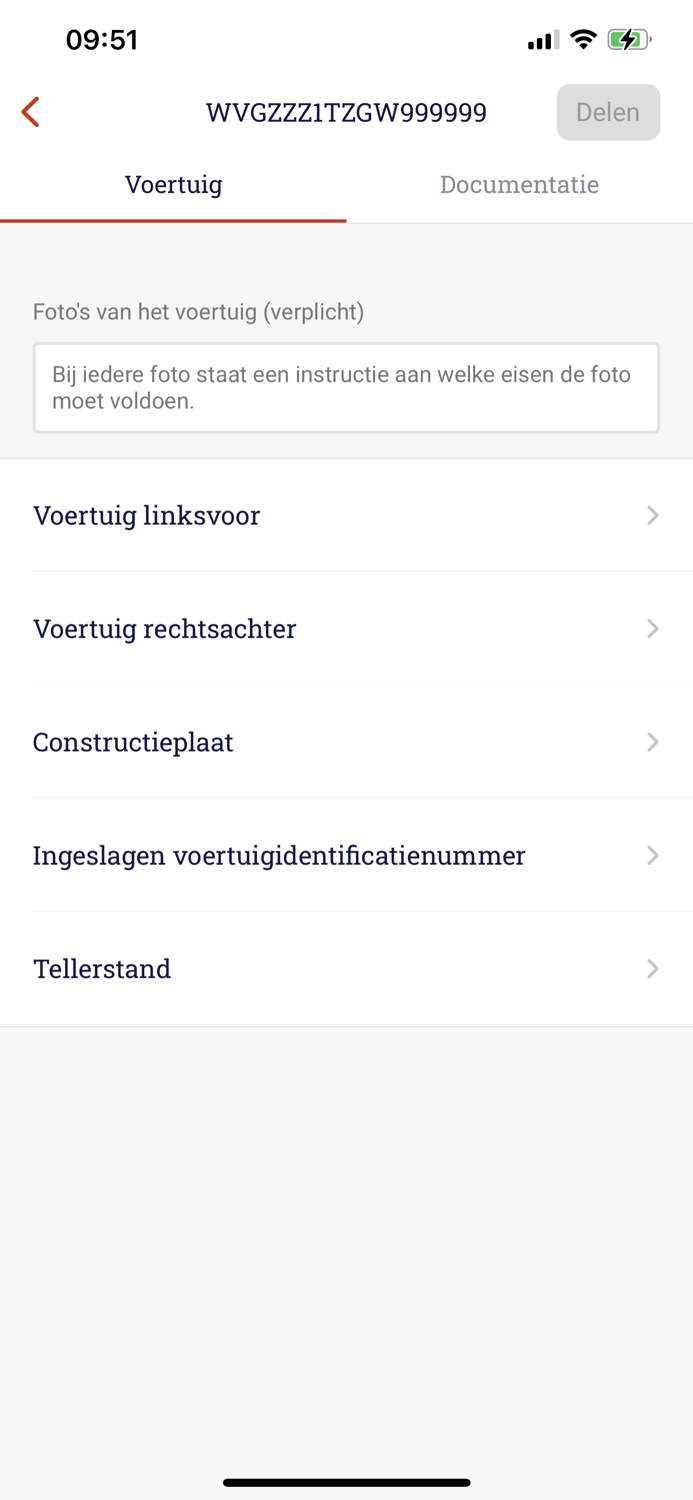Select the Voertuig tab
Viewport: 693px width, 1500px height.
(173, 184)
